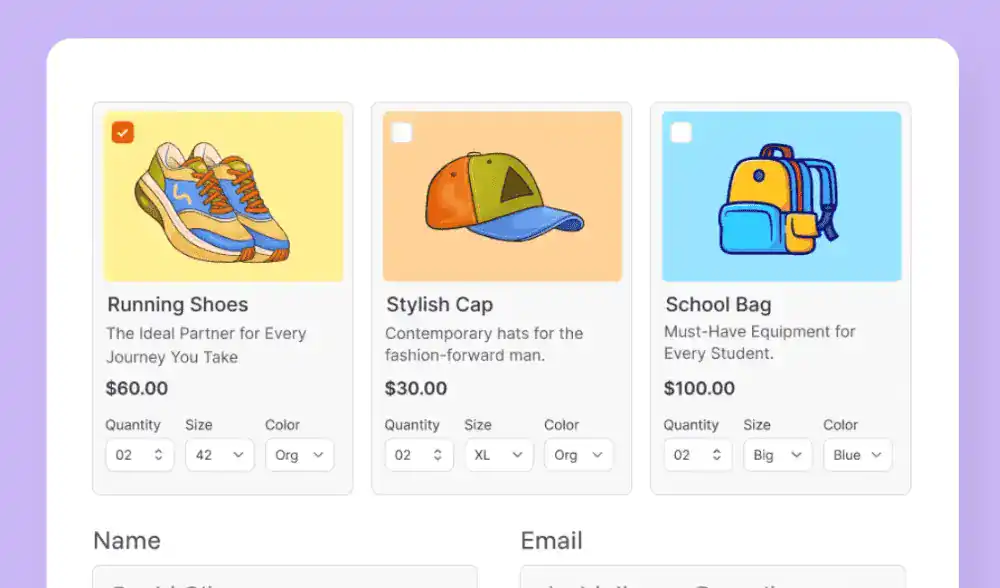Click the Stylish Cap product image

502,197
